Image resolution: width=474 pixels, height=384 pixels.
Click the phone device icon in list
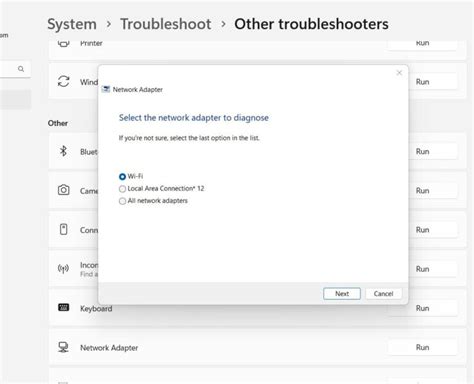click(x=63, y=229)
